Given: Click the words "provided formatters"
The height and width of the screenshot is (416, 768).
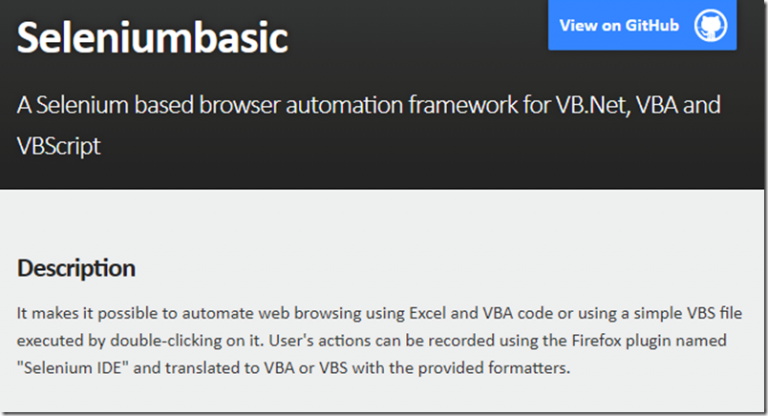Looking at the screenshot, I should 502,368.
